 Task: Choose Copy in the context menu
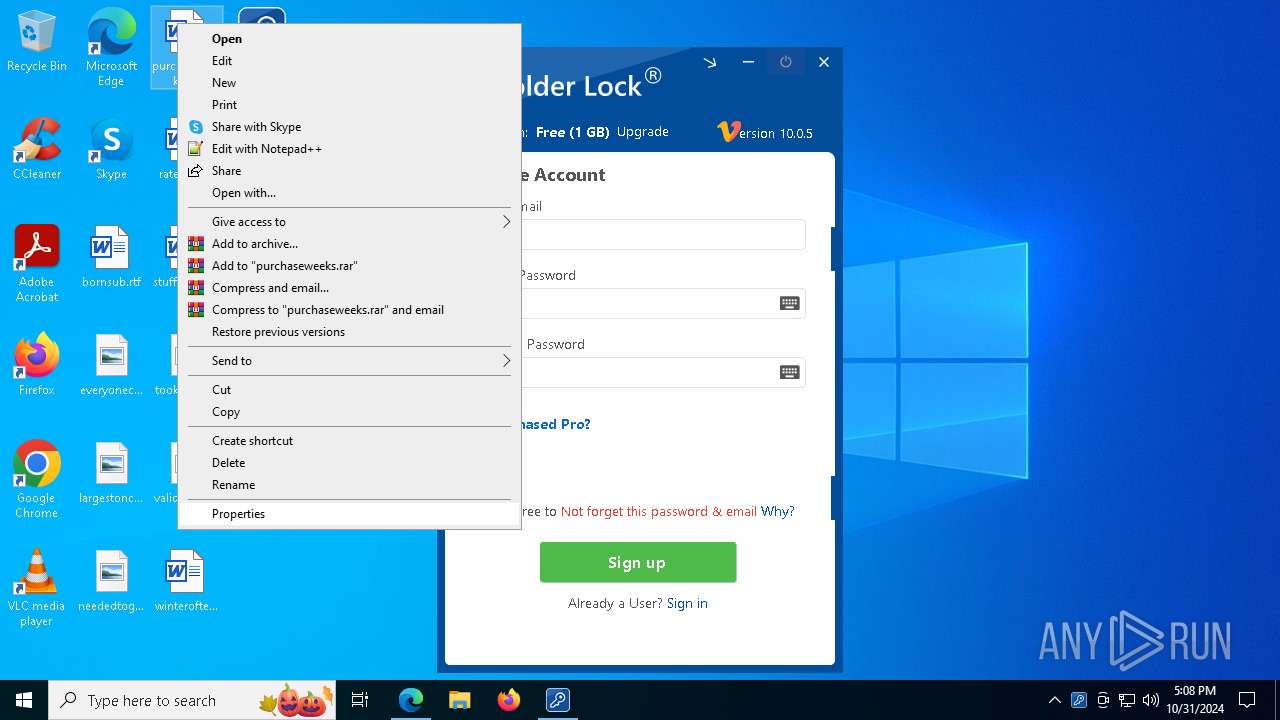tap(349, 412)
